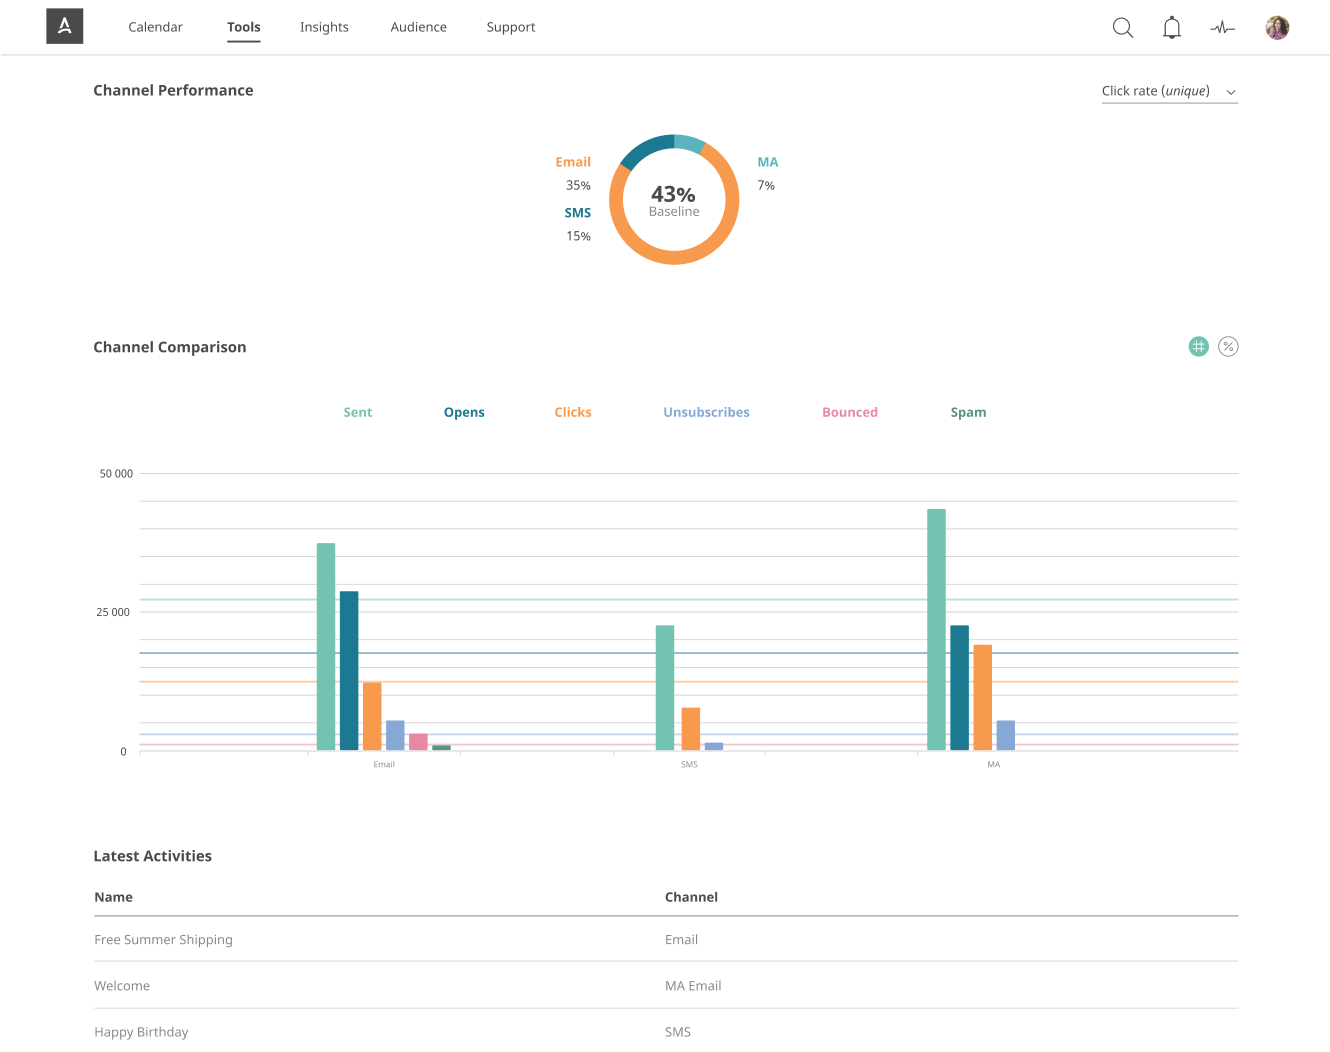Image resolution: width=1330 pixels, height=1052 pixels.
Task: Go to the Insights tab
Action: 324,27
